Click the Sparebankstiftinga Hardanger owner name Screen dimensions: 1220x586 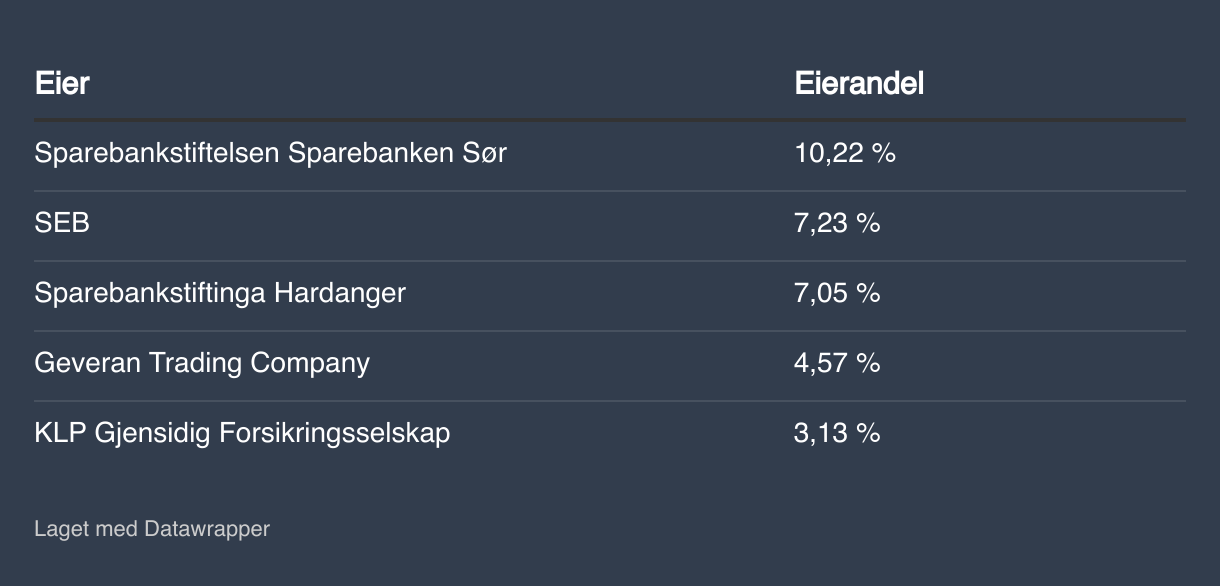coord(220,293)
